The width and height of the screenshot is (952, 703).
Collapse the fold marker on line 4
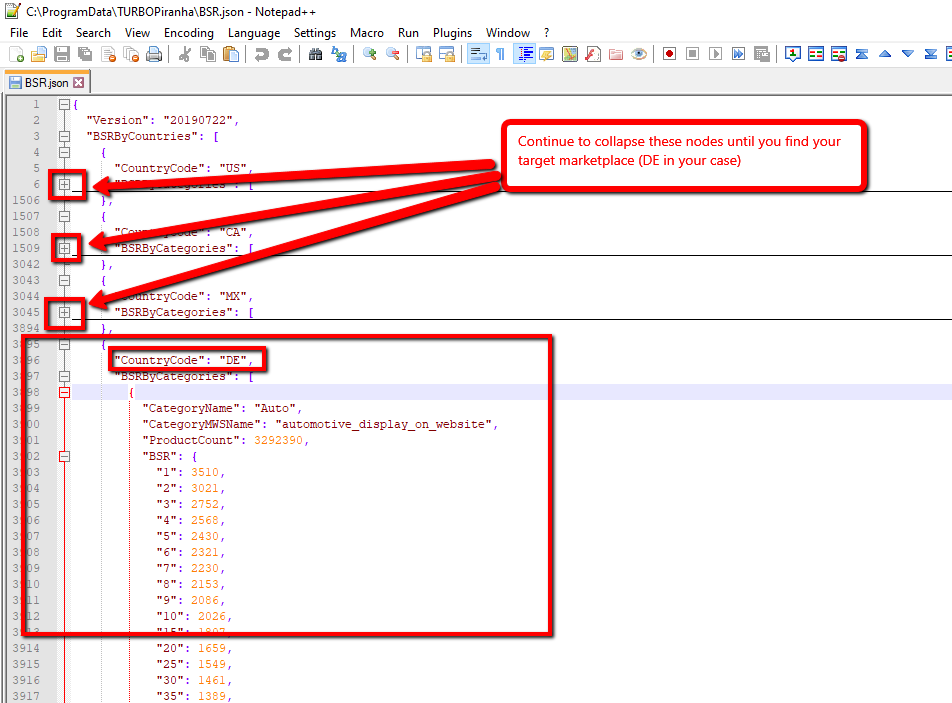click(x=64, y=152)
